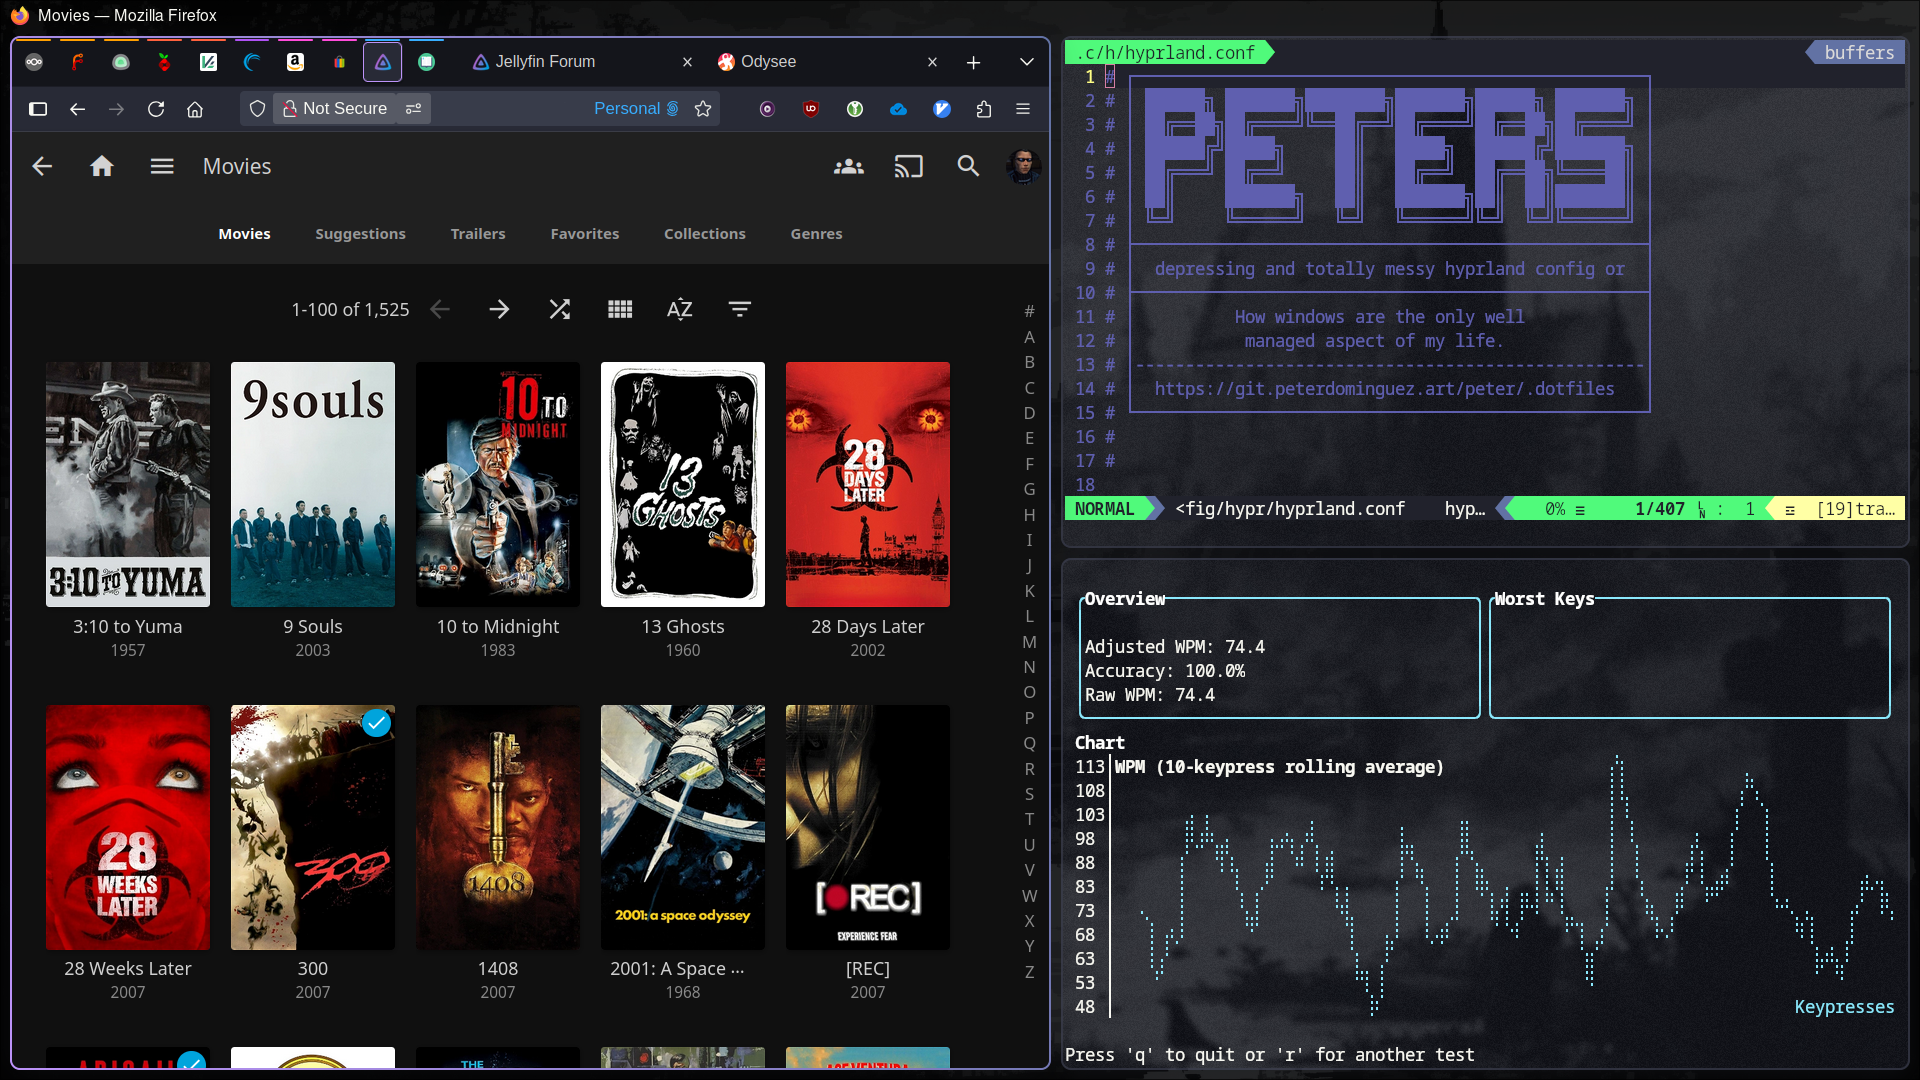Jump to letter S in alphabet picker

(1029, 794)
